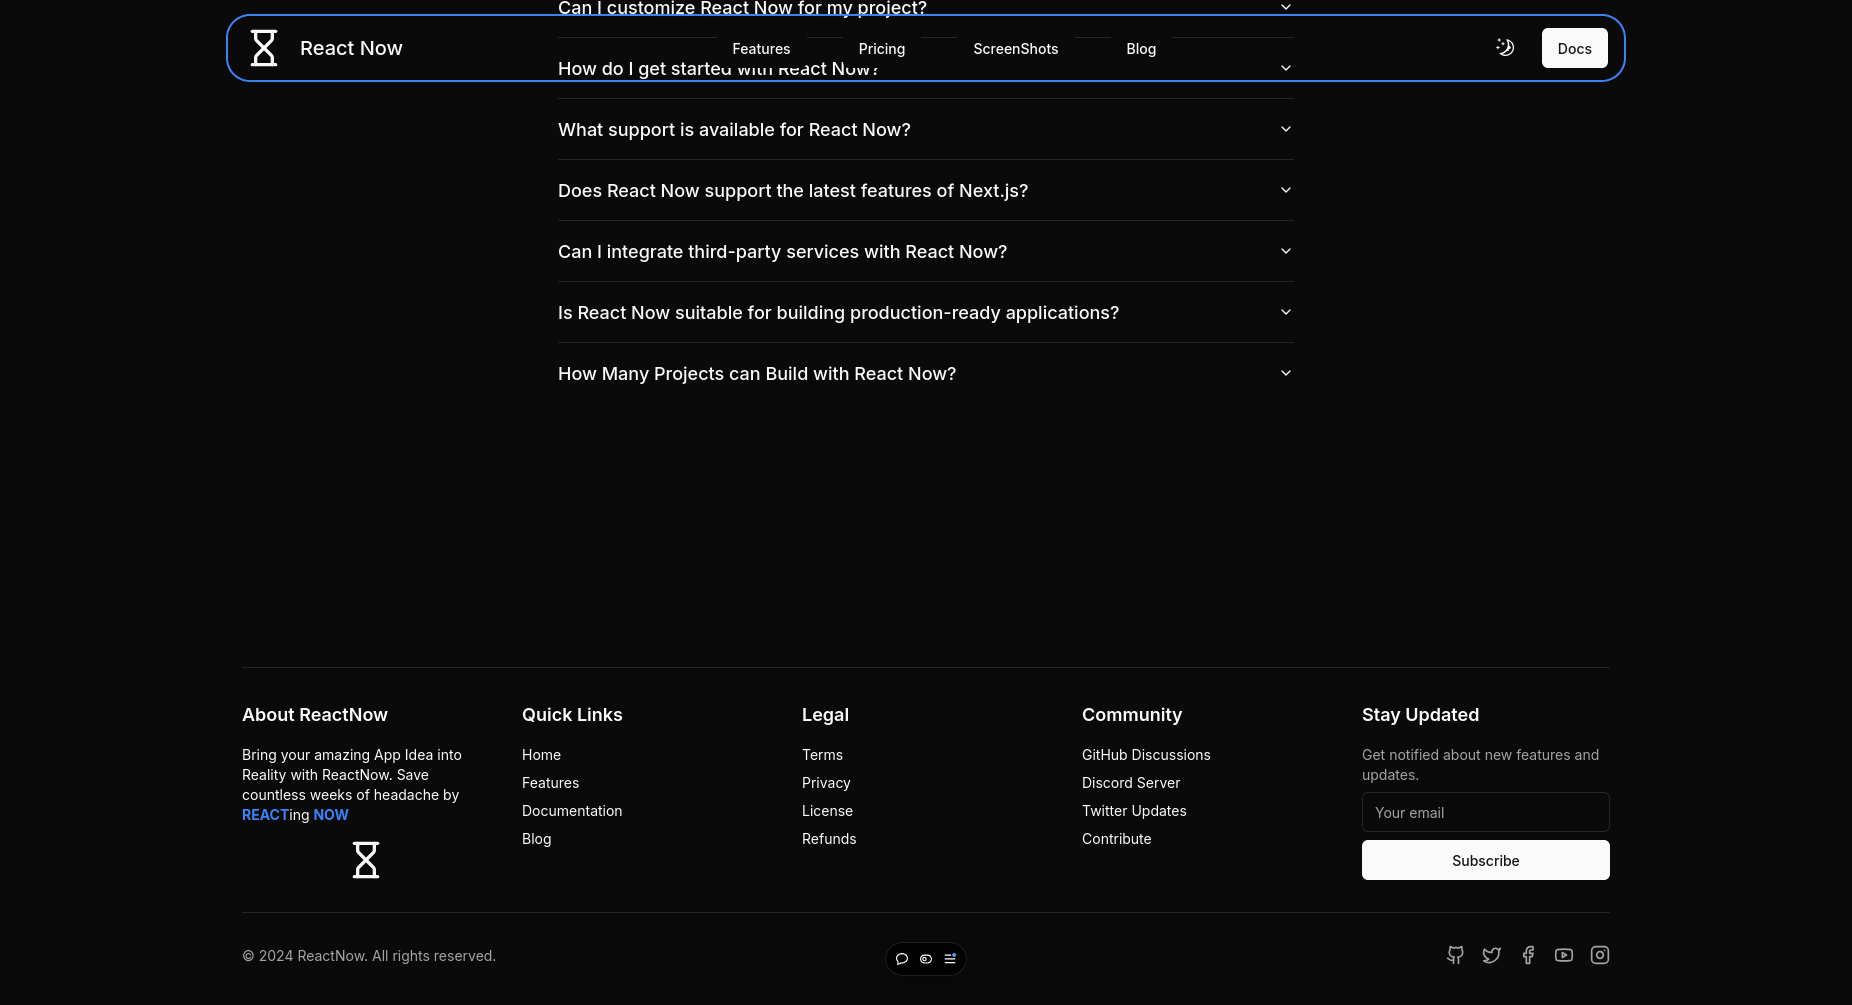Click the list menu icon in the floating toolbar
Image resolution: width=1852 pixels, height=1005 pixels.
tap(950, 959)
